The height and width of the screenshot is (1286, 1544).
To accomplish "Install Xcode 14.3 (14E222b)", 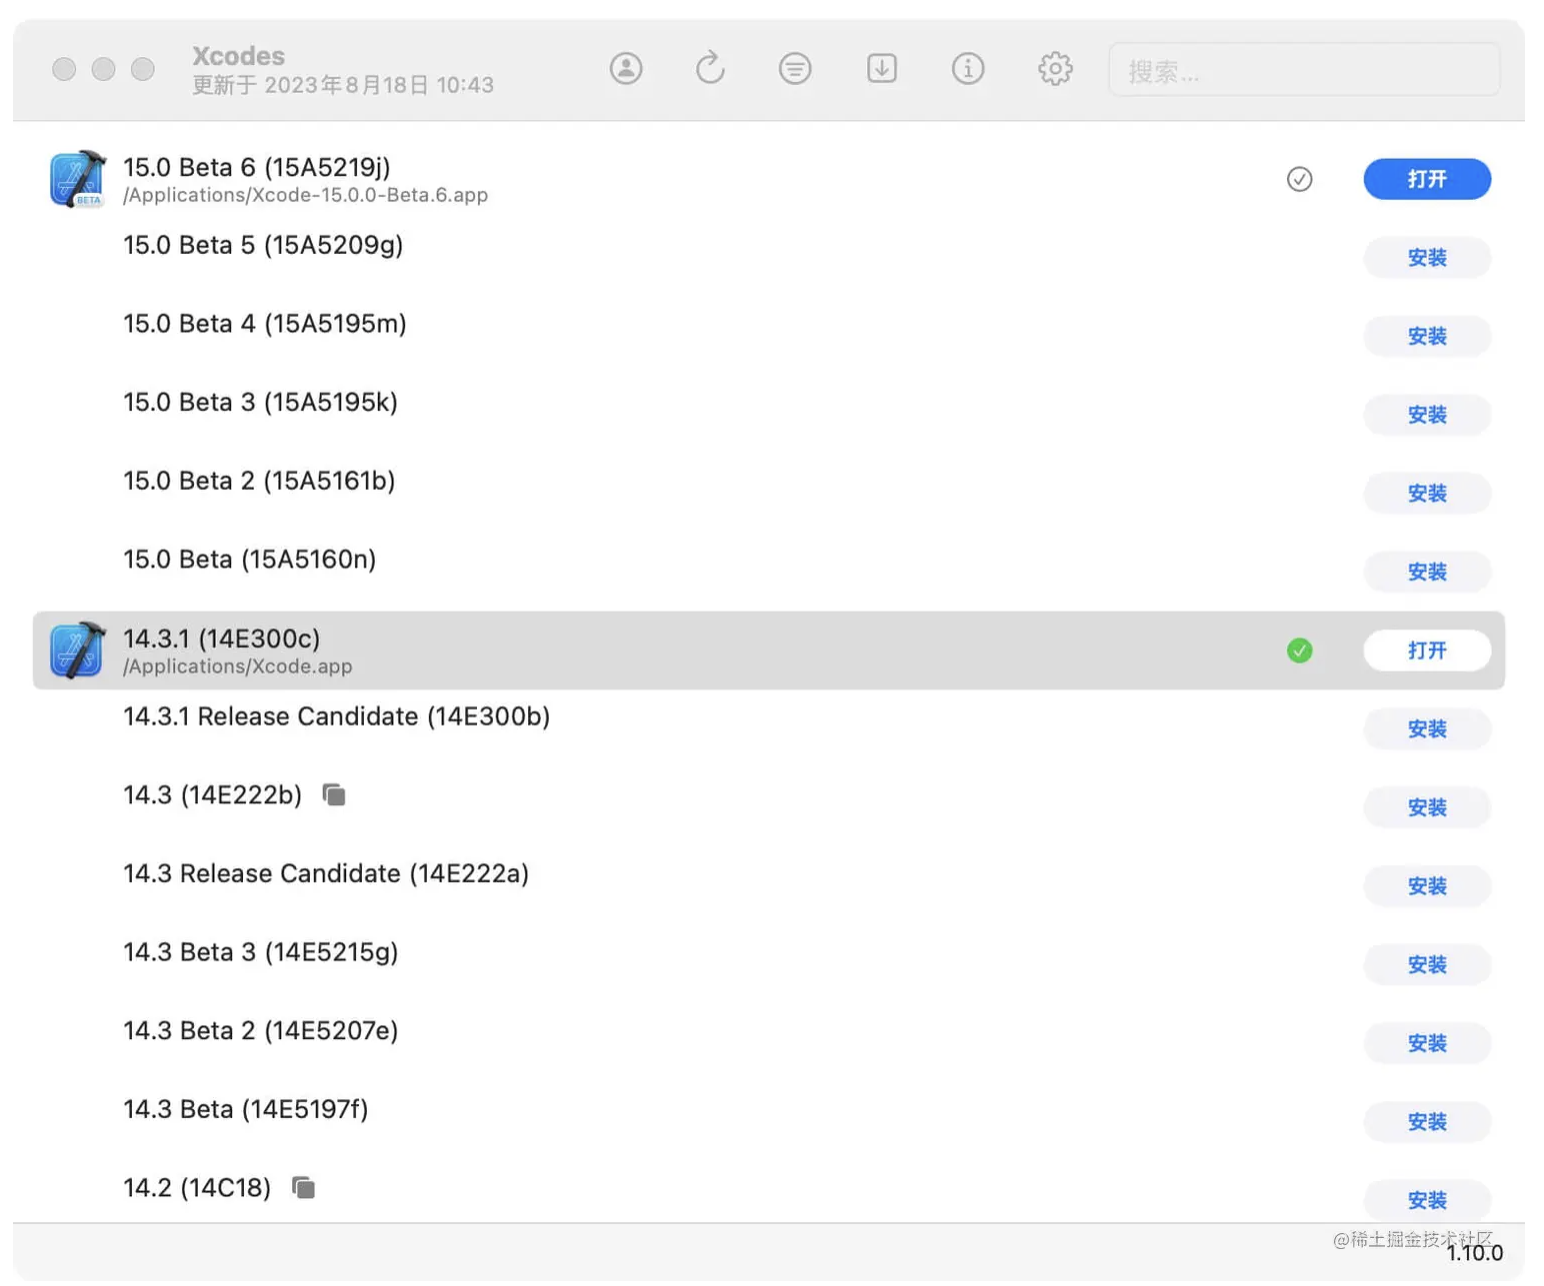I will click(x=1427, y=808).
